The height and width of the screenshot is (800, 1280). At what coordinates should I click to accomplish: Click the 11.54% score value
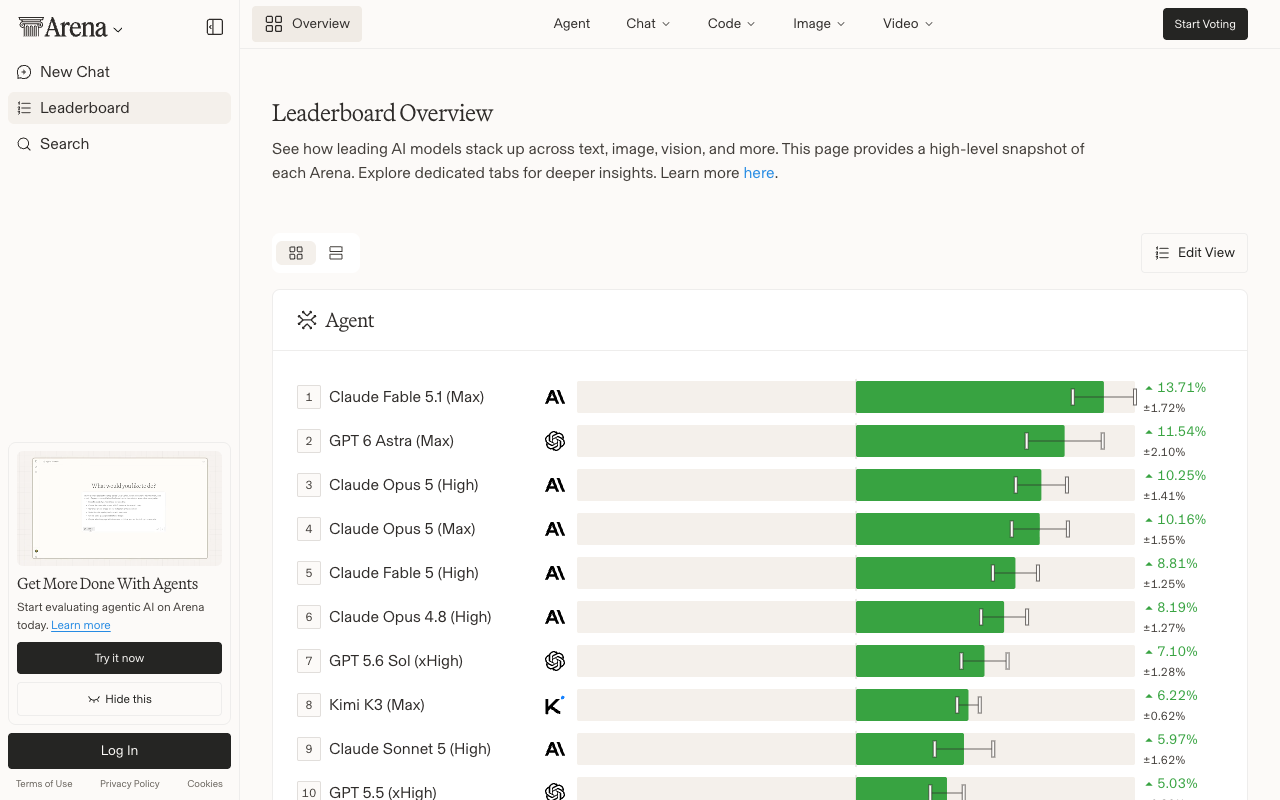click(1181, 431)
